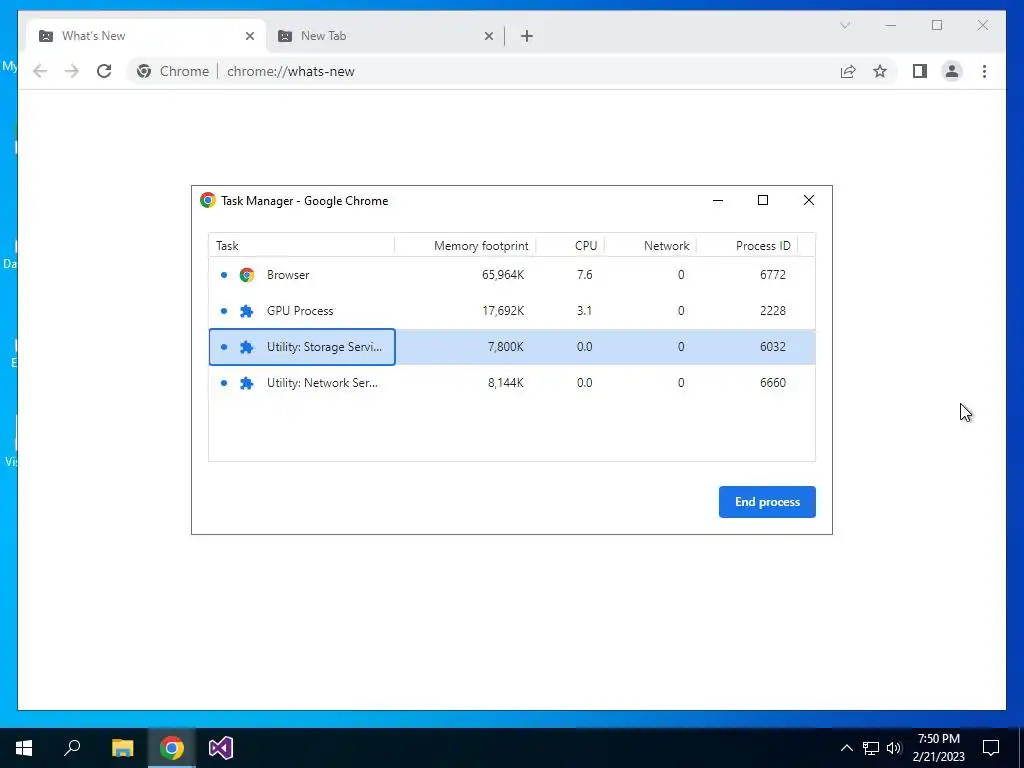Click the tab search chevron
Image resolution: width=1024 pixels, height=768 pixels.
(x=845, y=25)
